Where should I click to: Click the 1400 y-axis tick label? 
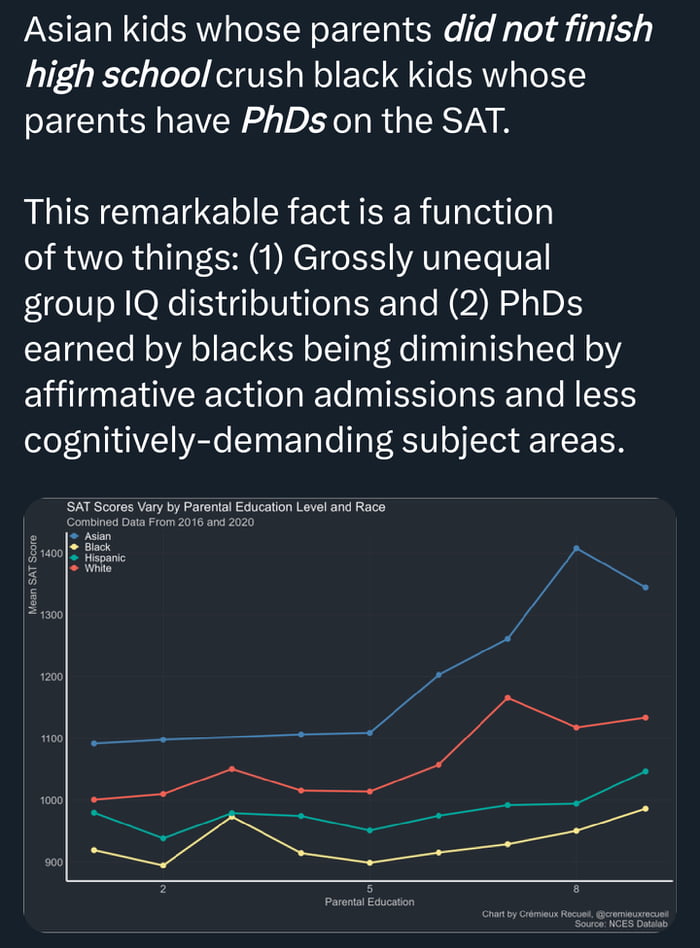52,553
